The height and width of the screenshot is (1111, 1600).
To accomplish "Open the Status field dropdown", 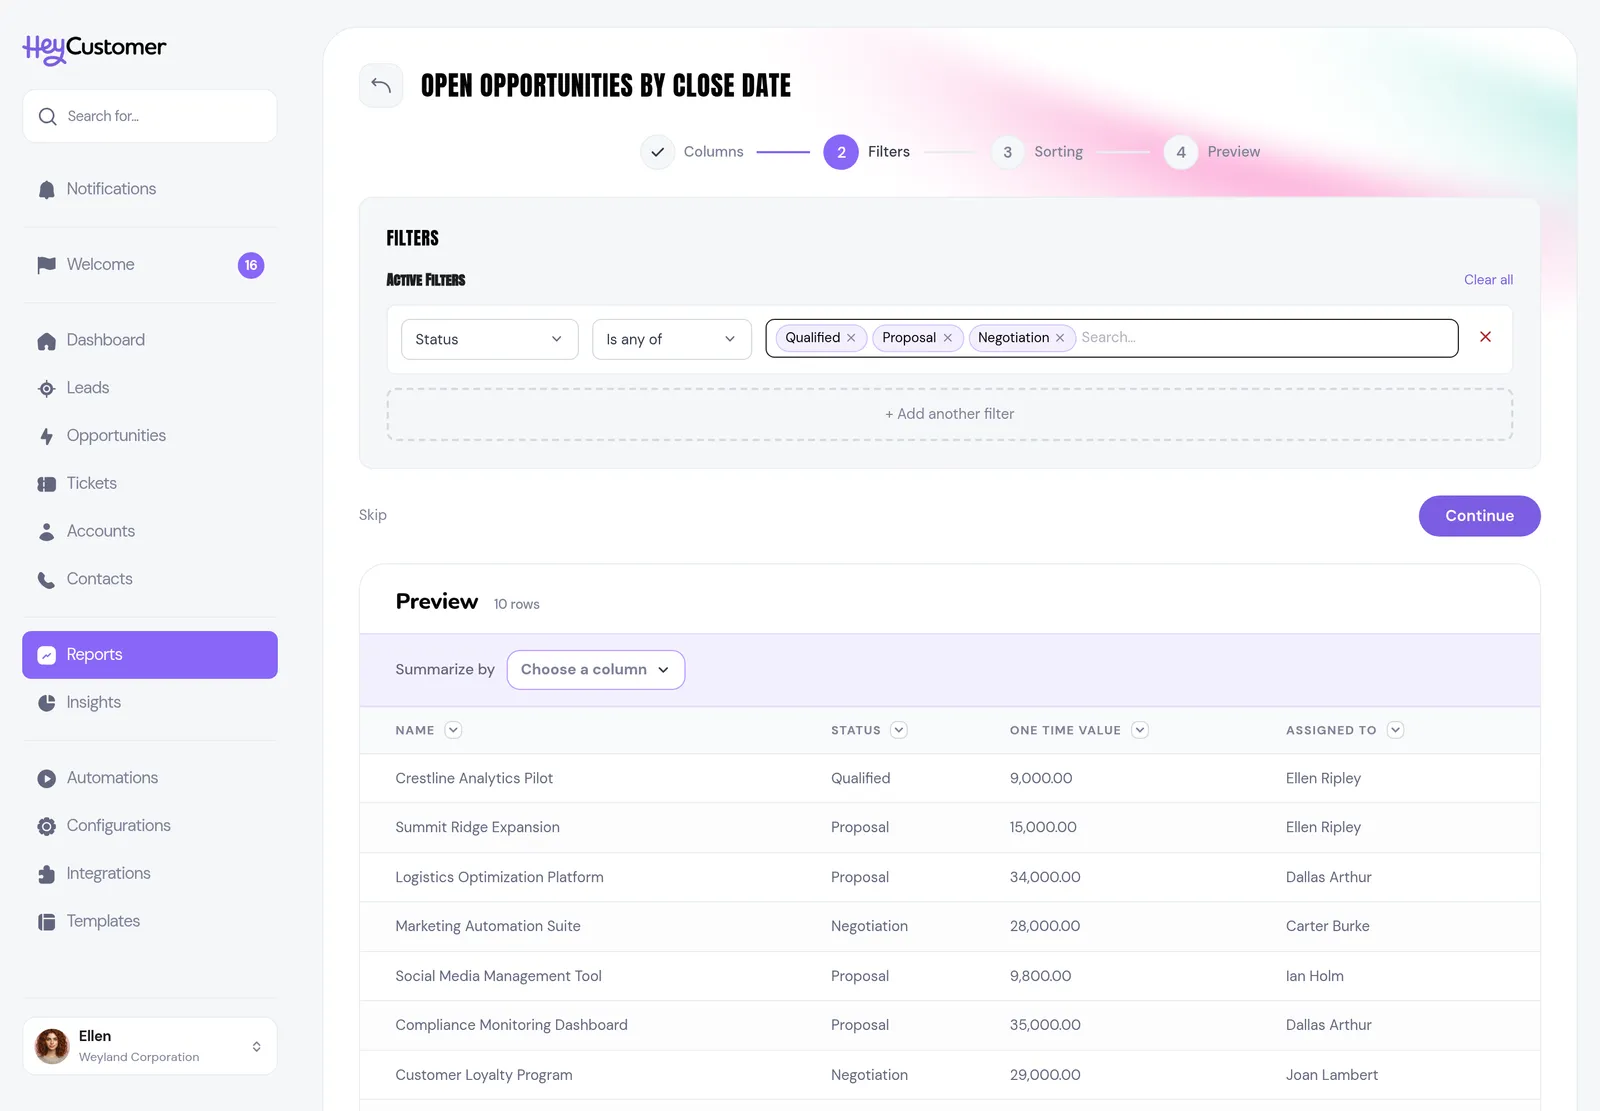I will point(489,339).
